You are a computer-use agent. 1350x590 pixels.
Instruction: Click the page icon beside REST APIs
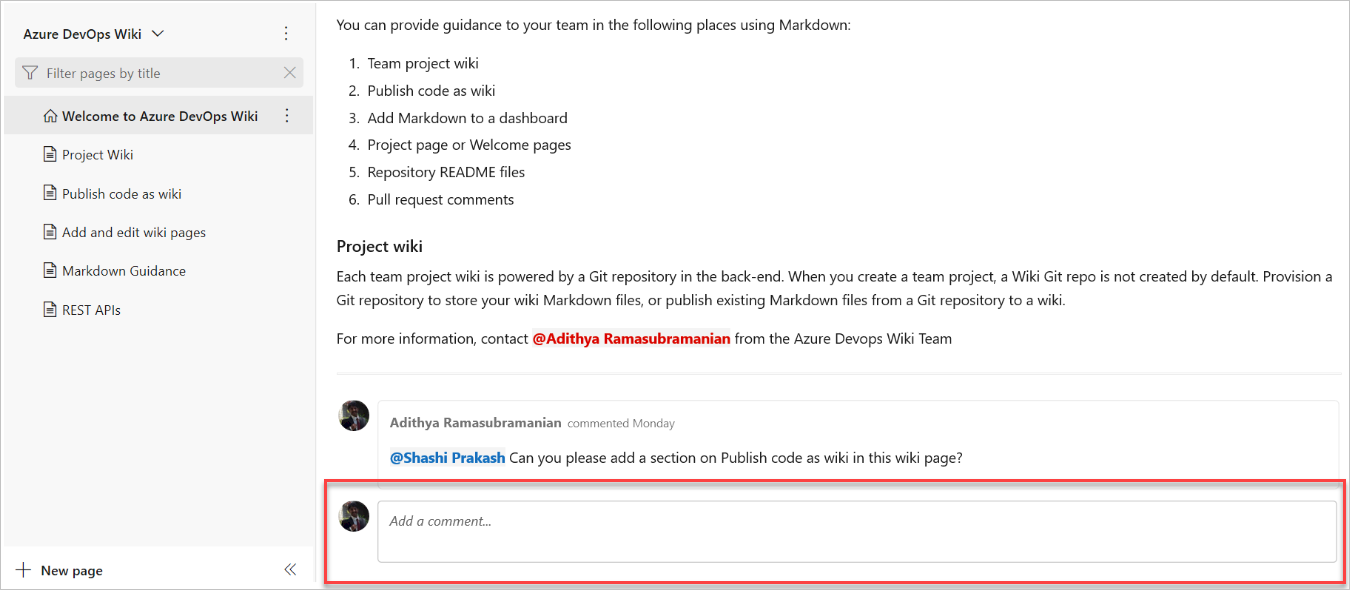(x=48, y=309)
